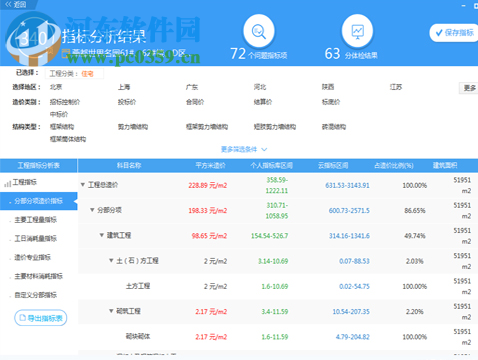Collapse the 土(石)方工程 row
This screenshot has height=360, width=478.
(111, 261)
